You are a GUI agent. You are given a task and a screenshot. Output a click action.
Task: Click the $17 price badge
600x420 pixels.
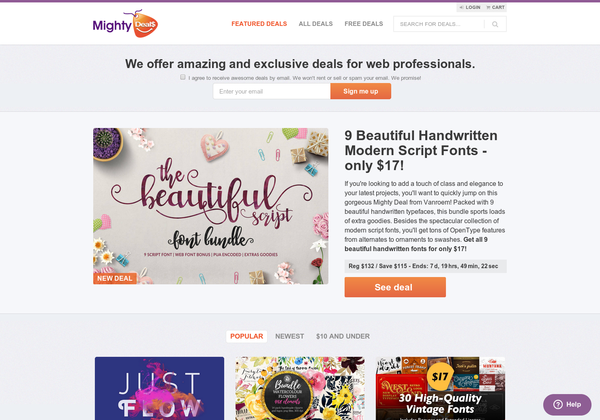pyautogui.click(x=440, y=377)
